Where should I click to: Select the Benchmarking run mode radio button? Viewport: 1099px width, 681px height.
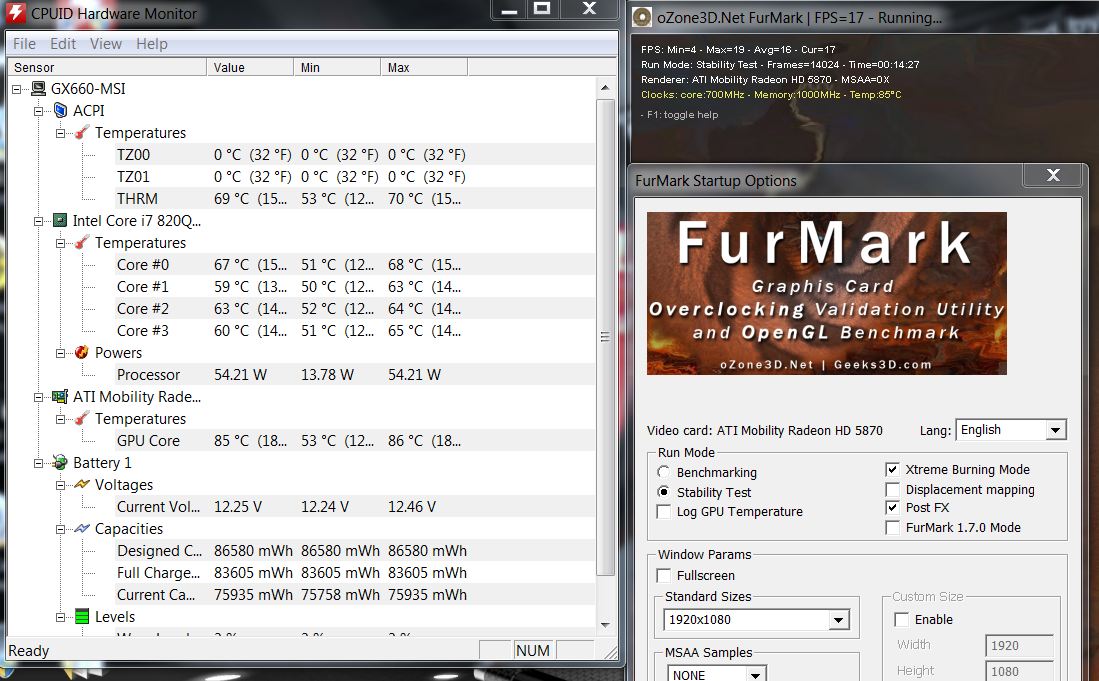(664, 472)
